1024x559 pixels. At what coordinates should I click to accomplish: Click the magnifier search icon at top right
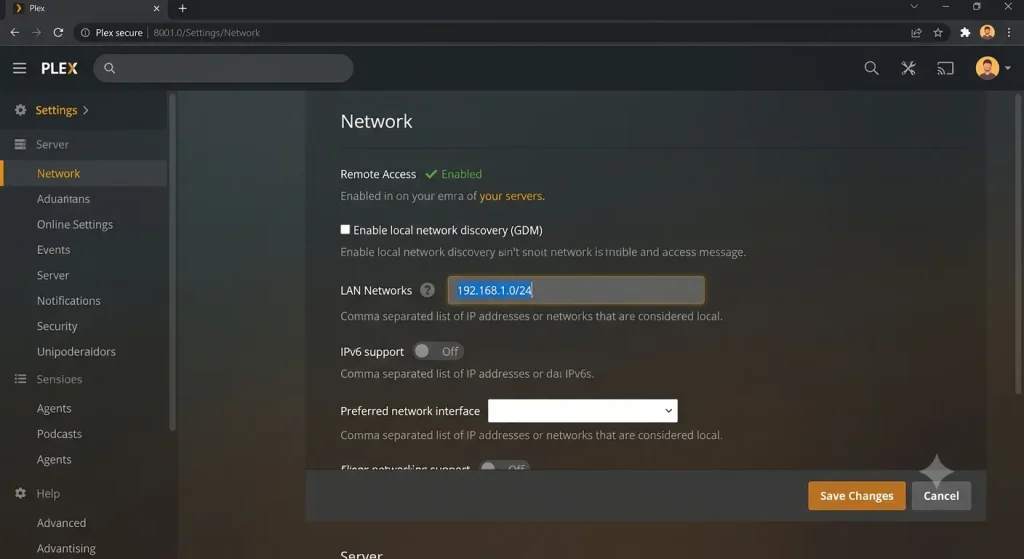871,68
